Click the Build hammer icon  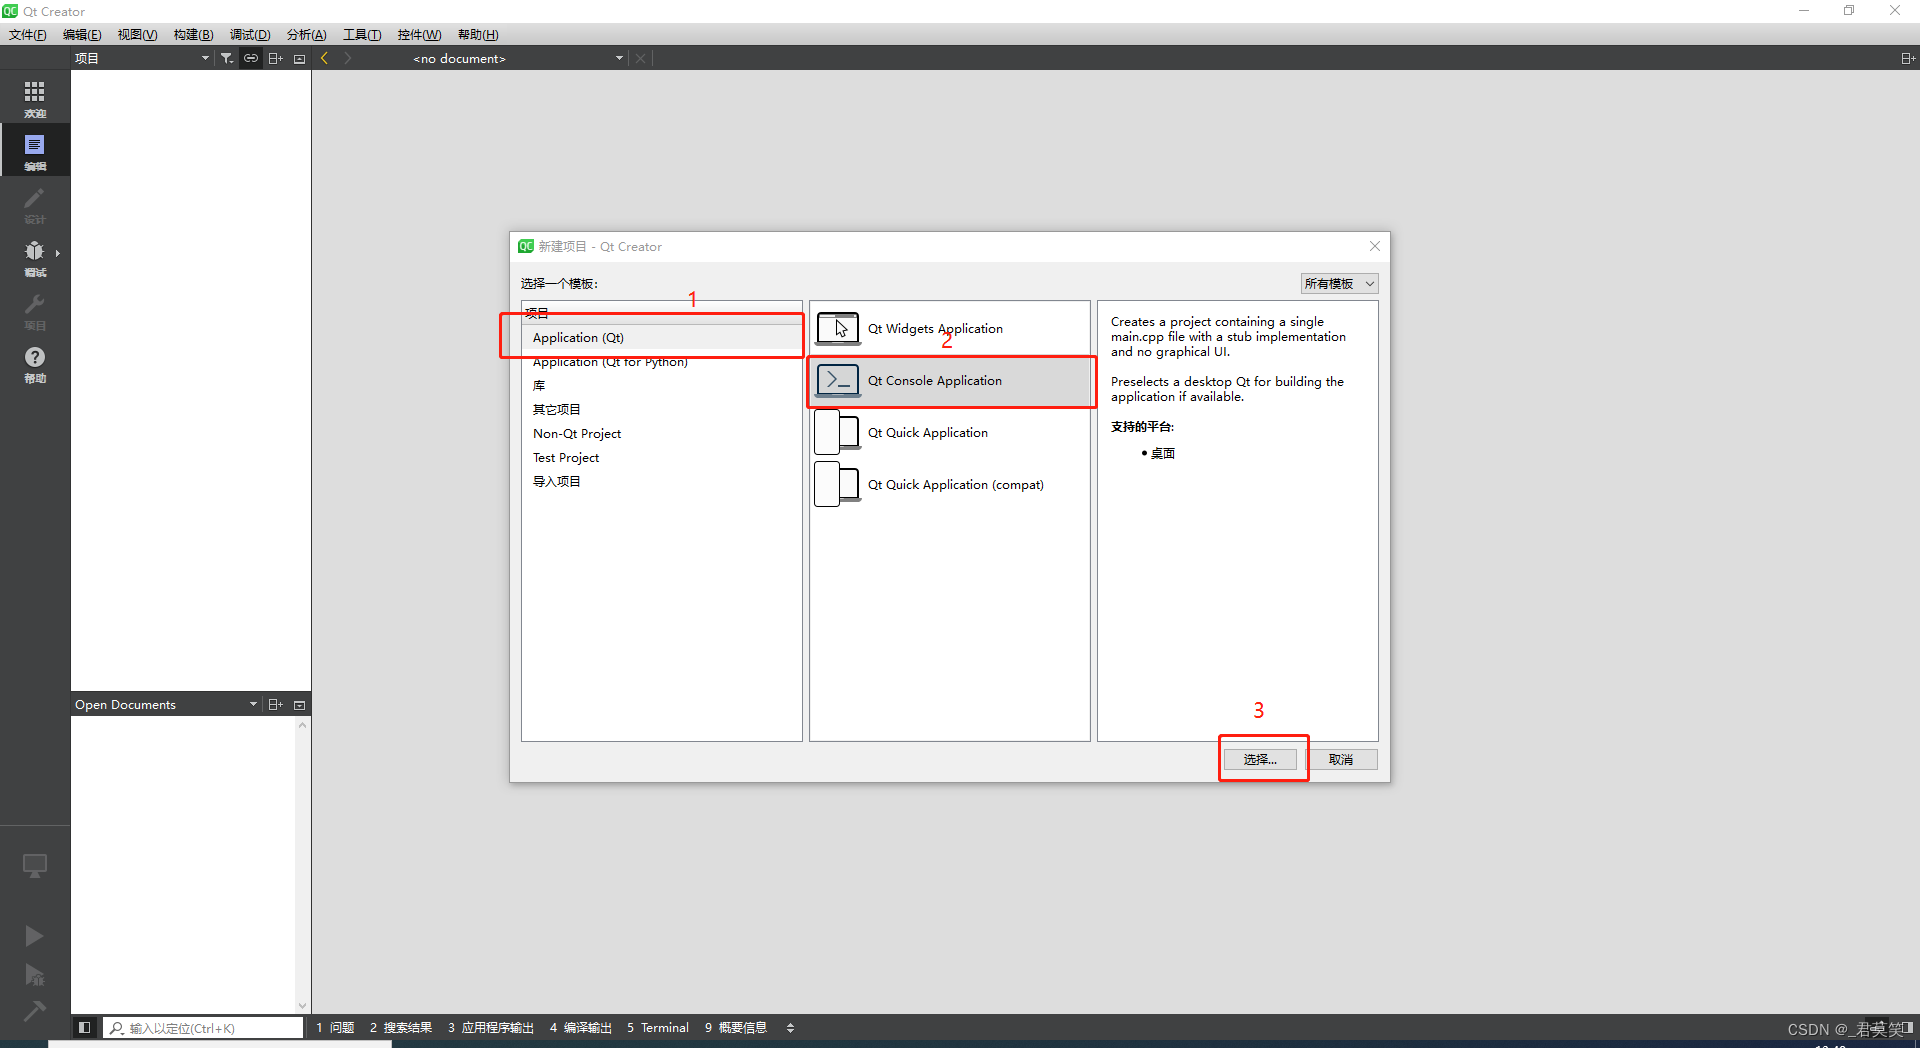click(x=34, y=1011)
